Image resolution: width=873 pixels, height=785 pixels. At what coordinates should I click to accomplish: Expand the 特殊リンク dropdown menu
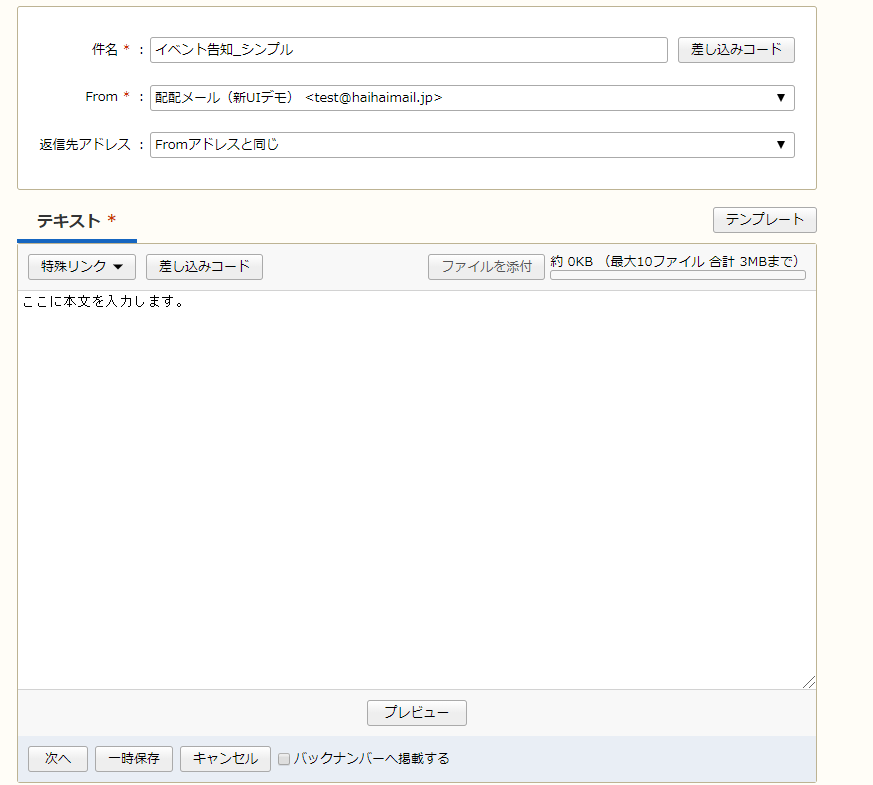82,267
